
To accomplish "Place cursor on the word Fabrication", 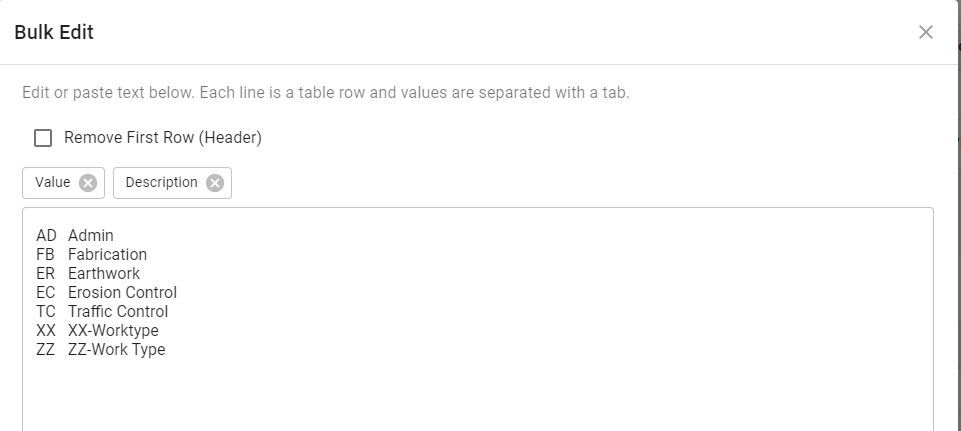I will [107, 255].
